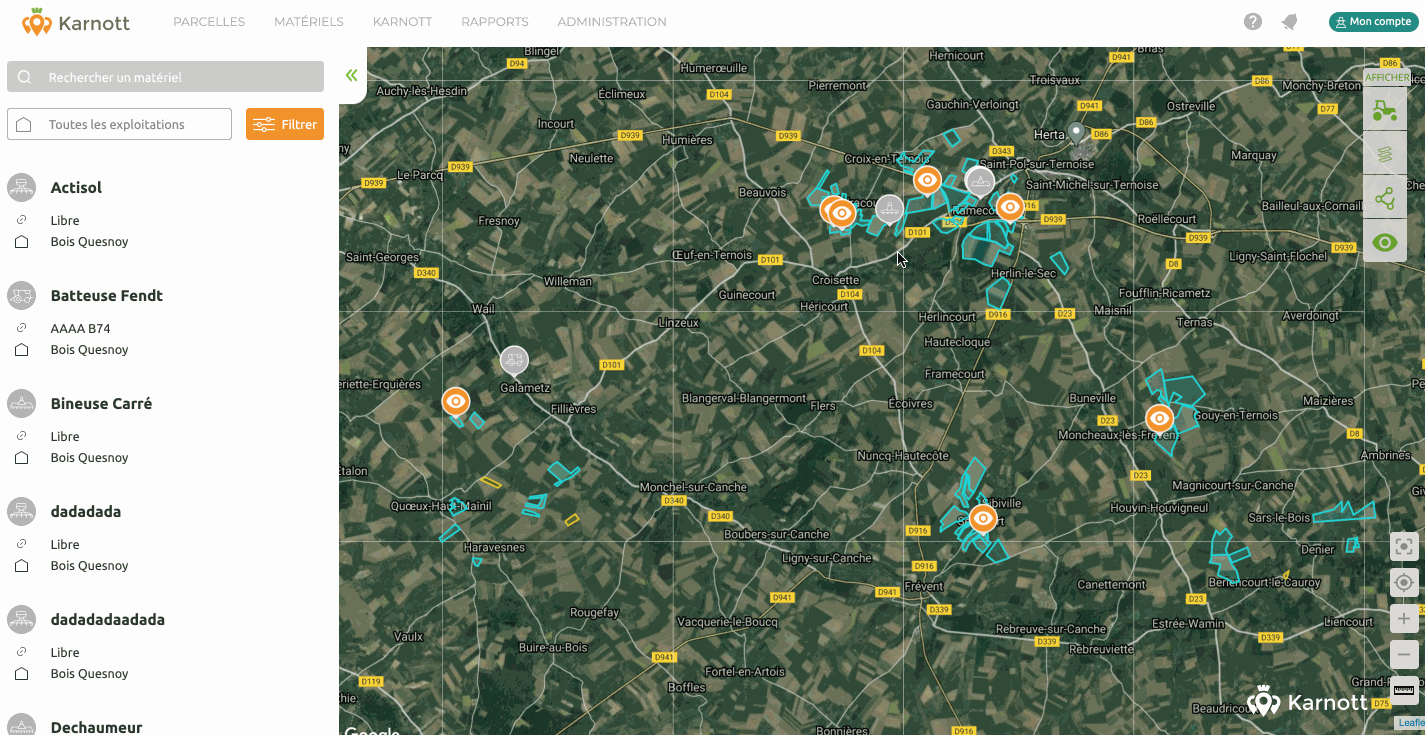
Task: Select the Dechaumeur equipment title
Action: coord(97,727)
